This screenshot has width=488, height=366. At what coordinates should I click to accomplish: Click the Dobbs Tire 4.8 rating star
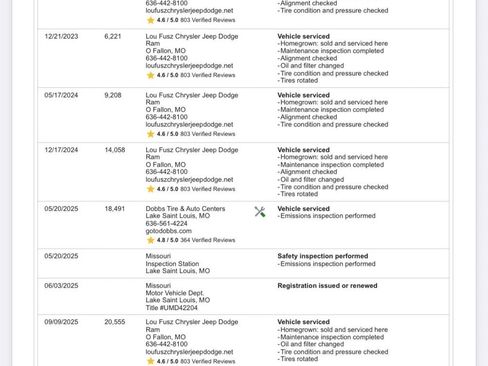tap(150, 240)
